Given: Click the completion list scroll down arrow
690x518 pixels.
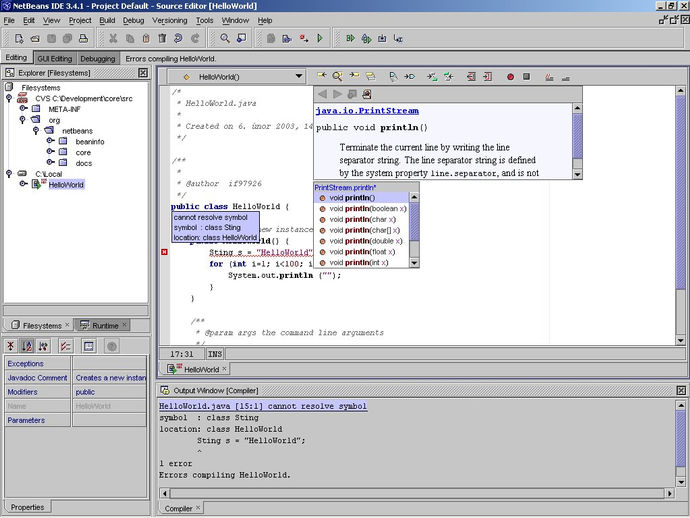Looking at the screenshot, I should 414,263.
